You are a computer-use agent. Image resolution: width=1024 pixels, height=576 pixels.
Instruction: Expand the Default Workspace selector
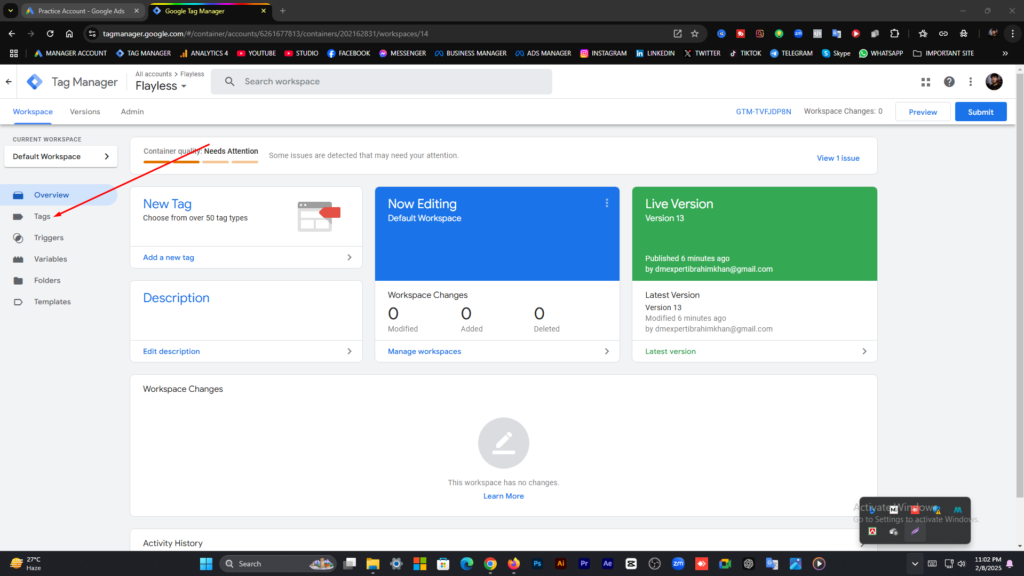point(61,157)
